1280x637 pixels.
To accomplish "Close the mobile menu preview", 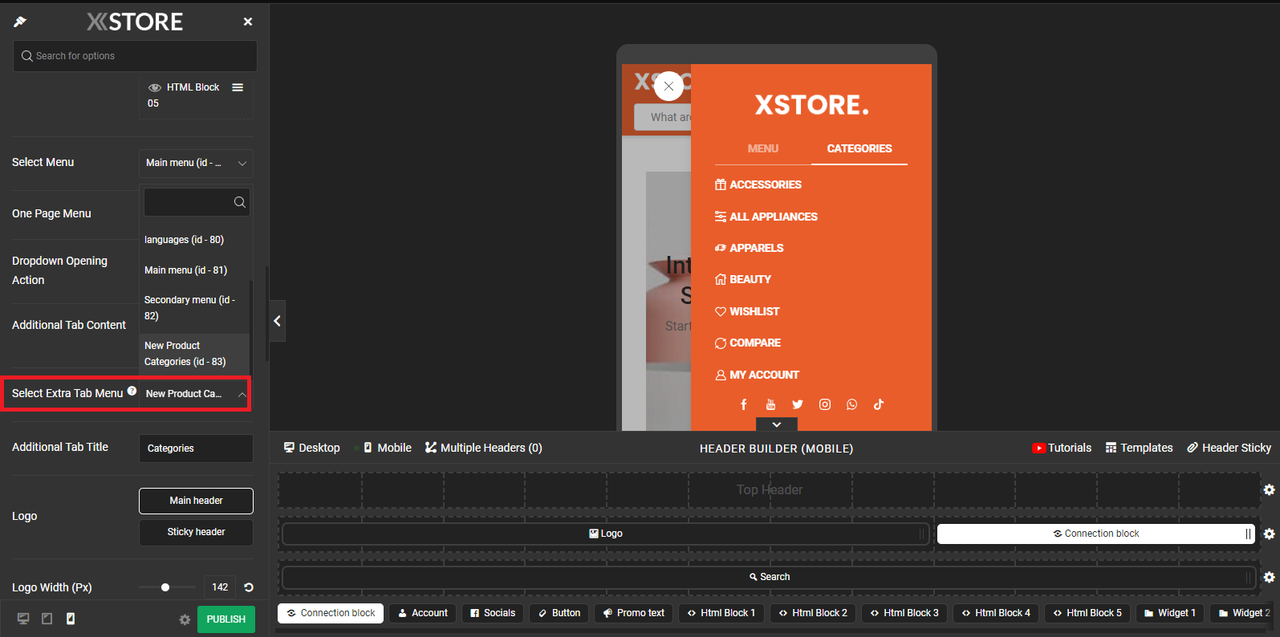I will (x=669, y=86).
